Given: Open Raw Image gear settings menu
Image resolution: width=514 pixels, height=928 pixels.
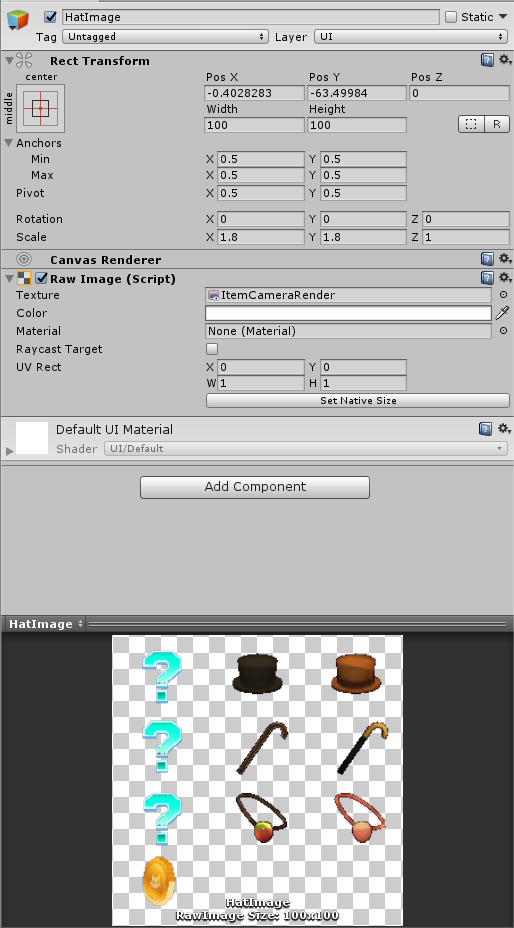Looking at the screenshot, I should (x=504, y=278).
